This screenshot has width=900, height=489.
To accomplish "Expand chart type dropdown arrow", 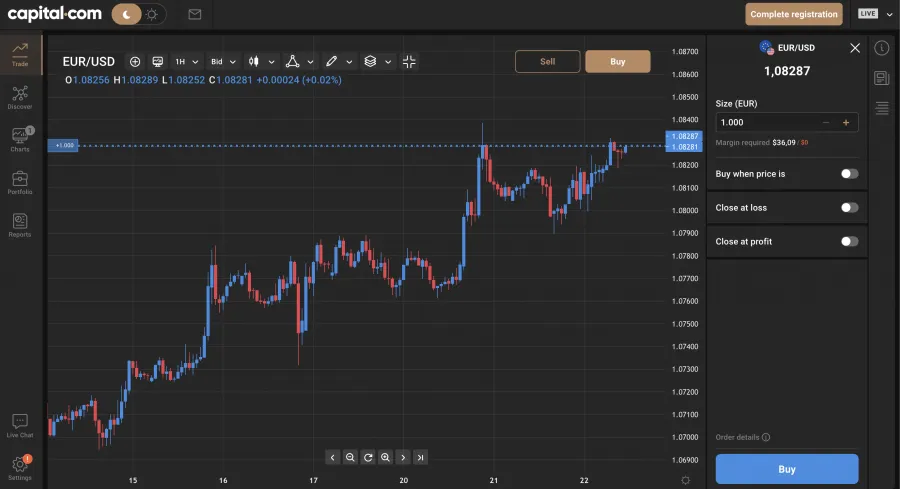I will (x=271, y=62).
